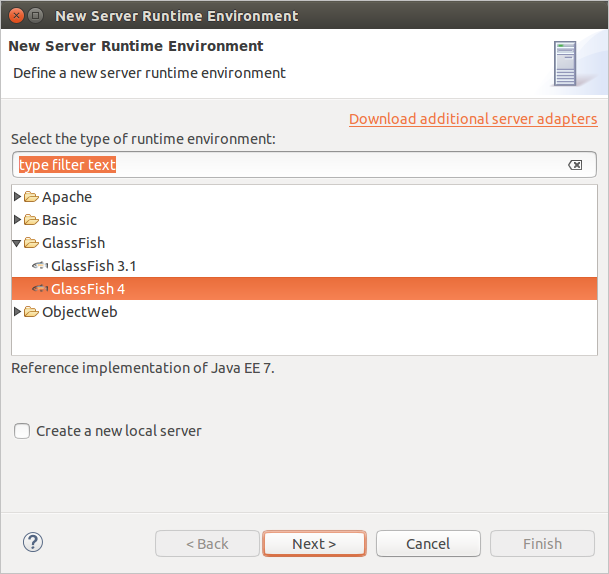
Task: Click the GlassFish 3.1 fish icon
Action: [40, 266]
